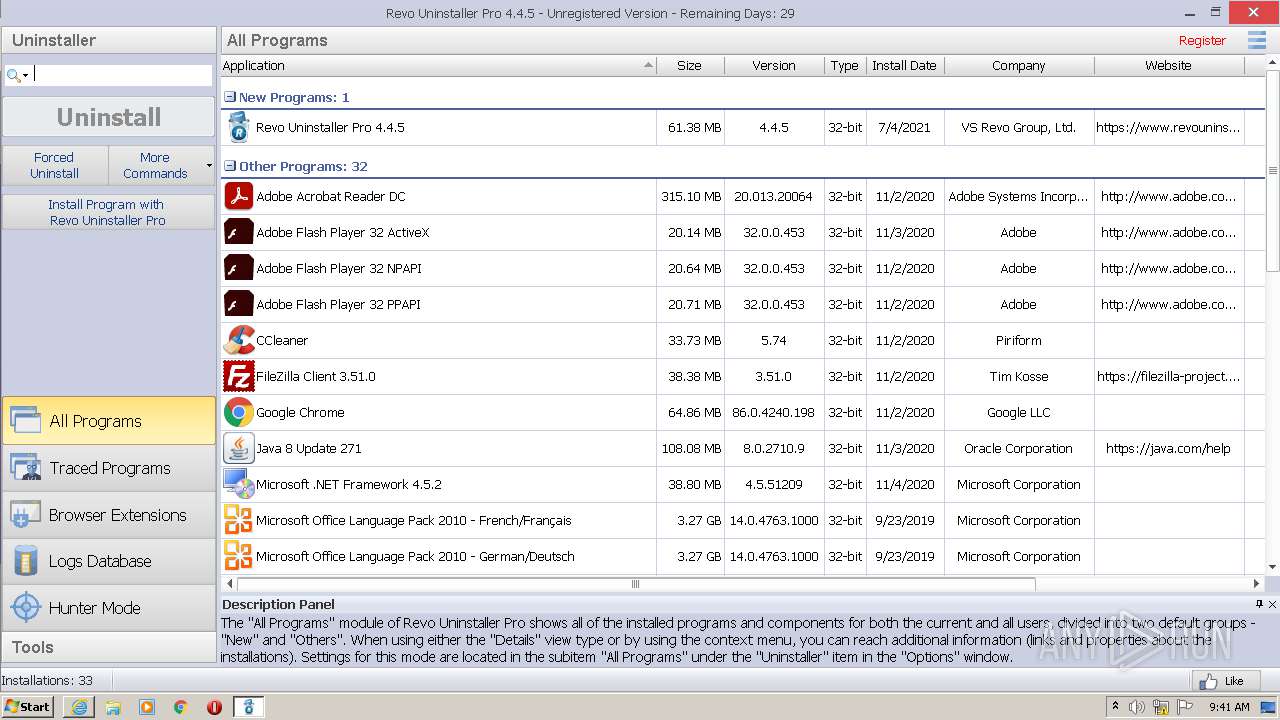The image size is (1280, 720).
Task: Collapse the New Programs group
Action: tap(230, 97)
